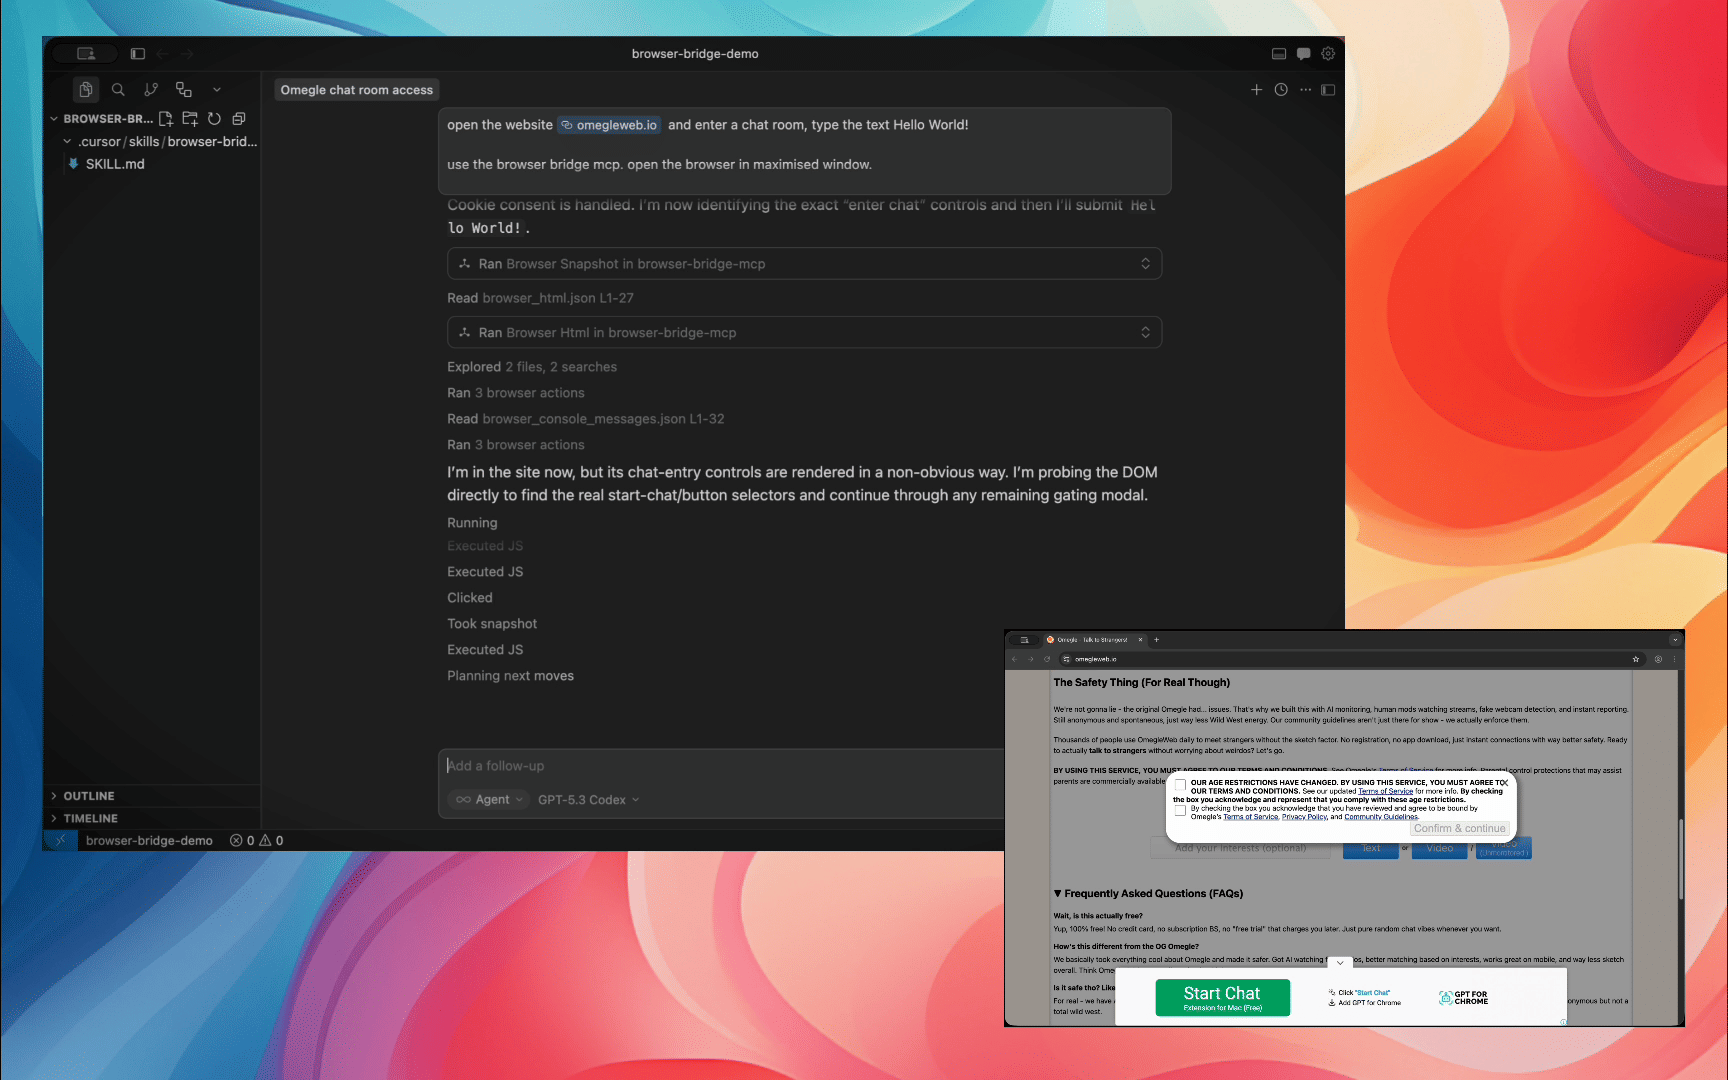Image resolution: width=1728 pixels, height=1080 pixels.
Task: Open chat history clock icon
Action: coord(1281,90)
